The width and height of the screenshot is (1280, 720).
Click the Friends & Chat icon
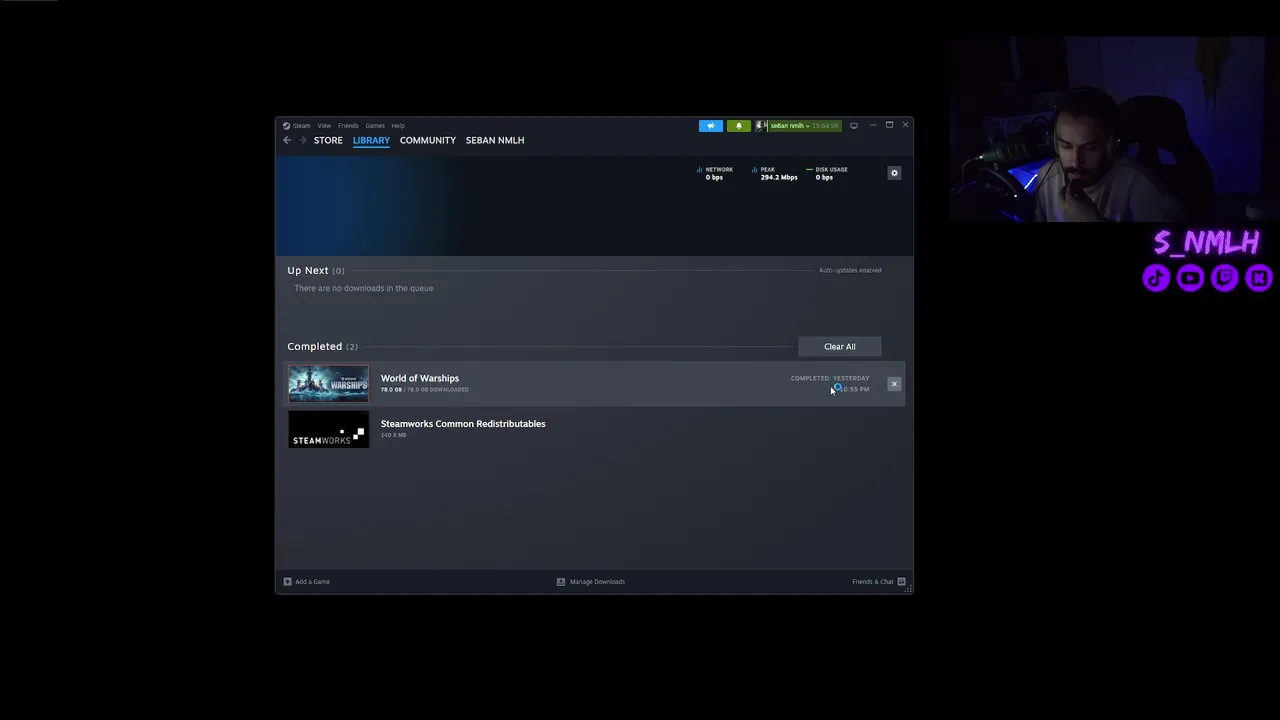tap(901, 581)
